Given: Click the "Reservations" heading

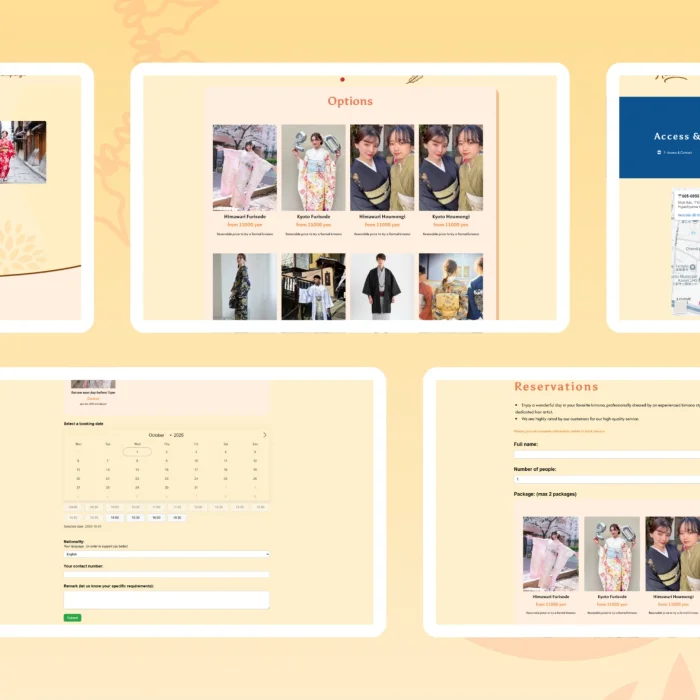Looking at the screenshot, I should 556,387.
